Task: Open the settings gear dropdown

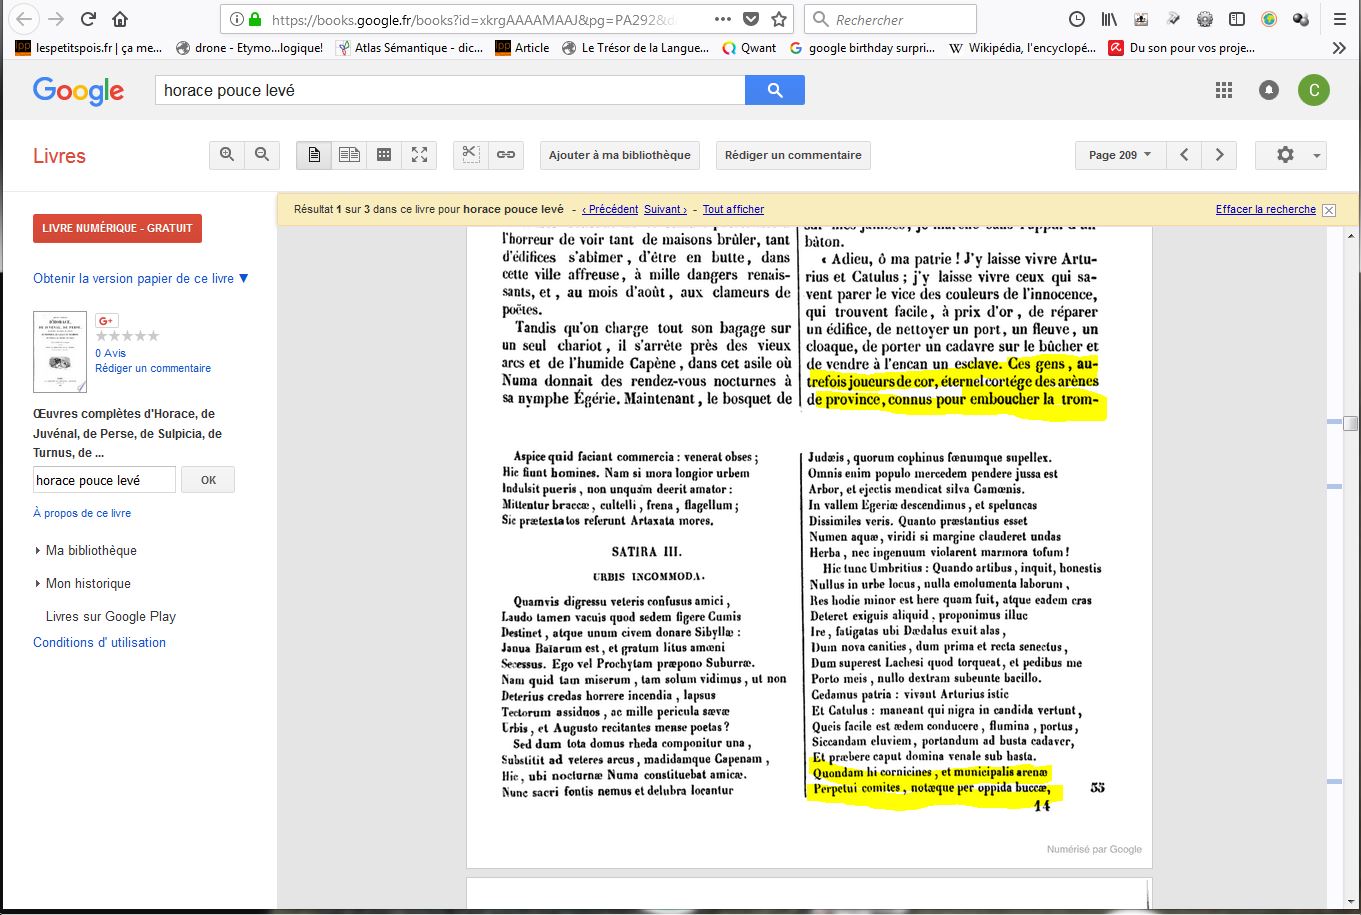Action: coord(1291,155)
